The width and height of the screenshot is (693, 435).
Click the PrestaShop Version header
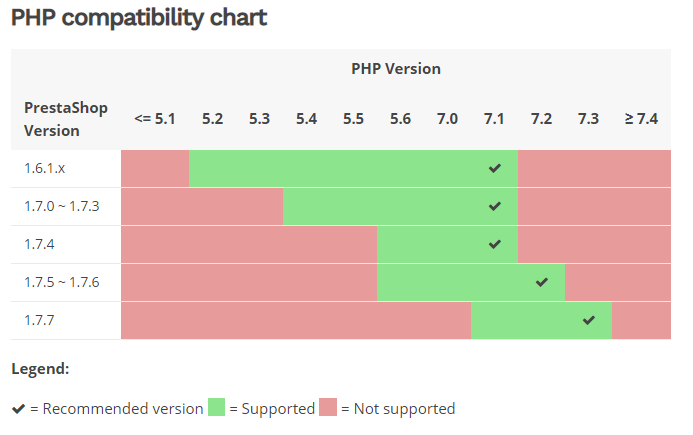[x=66, y=118]
